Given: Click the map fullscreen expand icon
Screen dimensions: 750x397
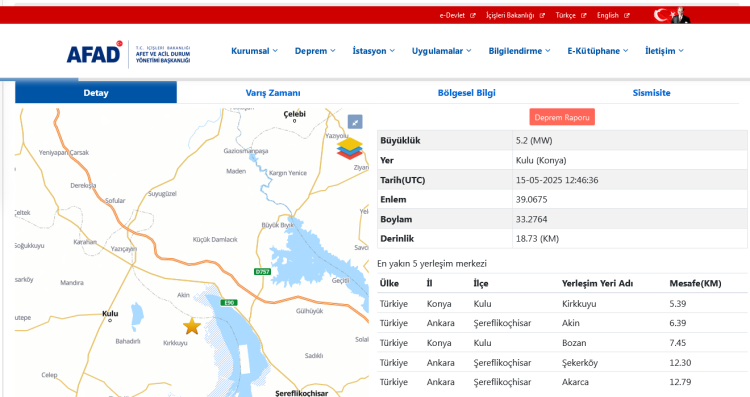Looking at the screenshot, I should pos(355,122).
